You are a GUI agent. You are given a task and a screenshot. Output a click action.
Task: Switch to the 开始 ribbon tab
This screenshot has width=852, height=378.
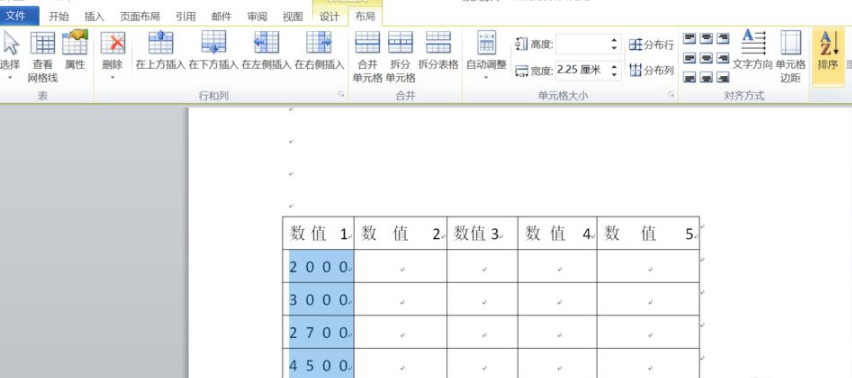[x=59, y=16]
